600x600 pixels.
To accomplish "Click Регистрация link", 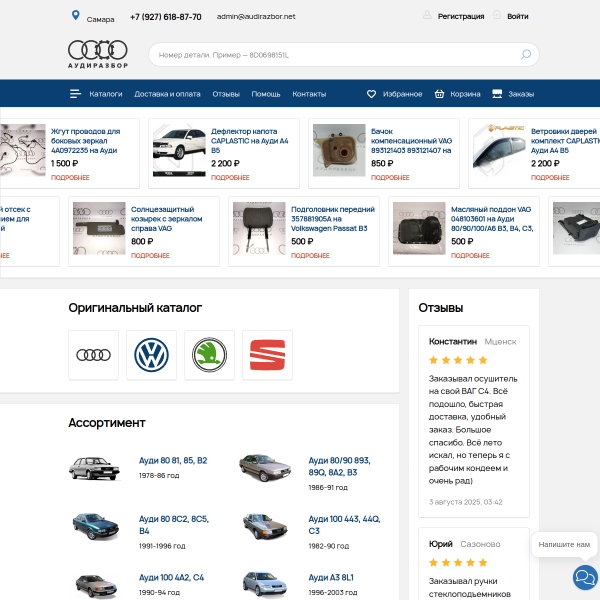I will tap(461, 16).
